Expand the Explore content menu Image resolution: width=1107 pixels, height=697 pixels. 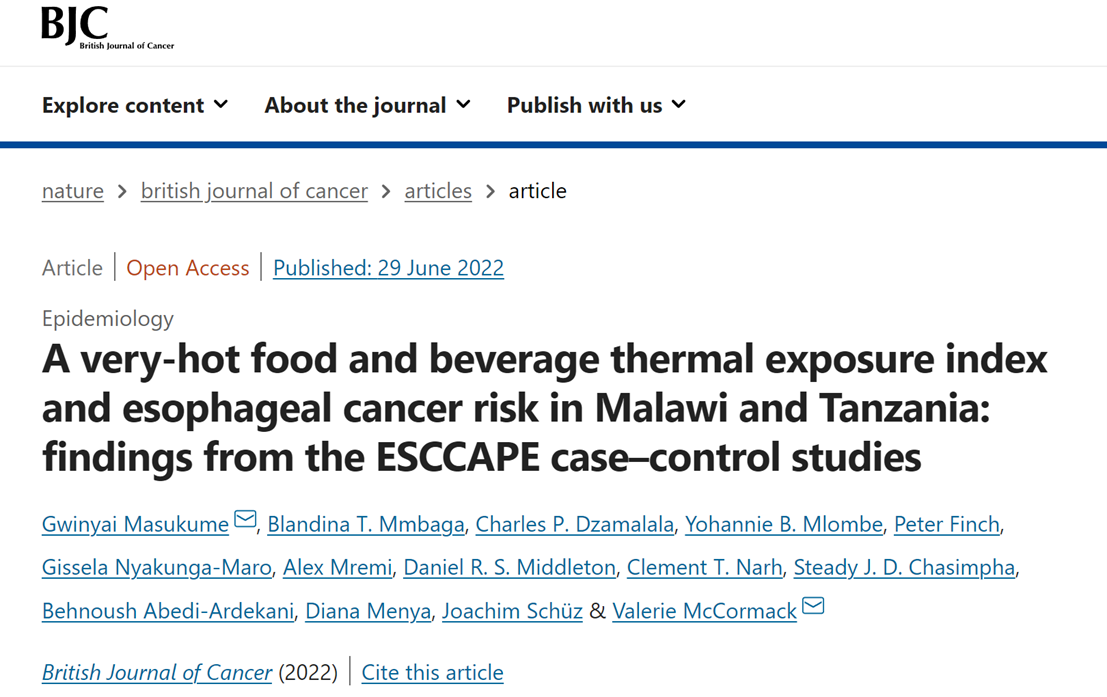click(135, 105)
